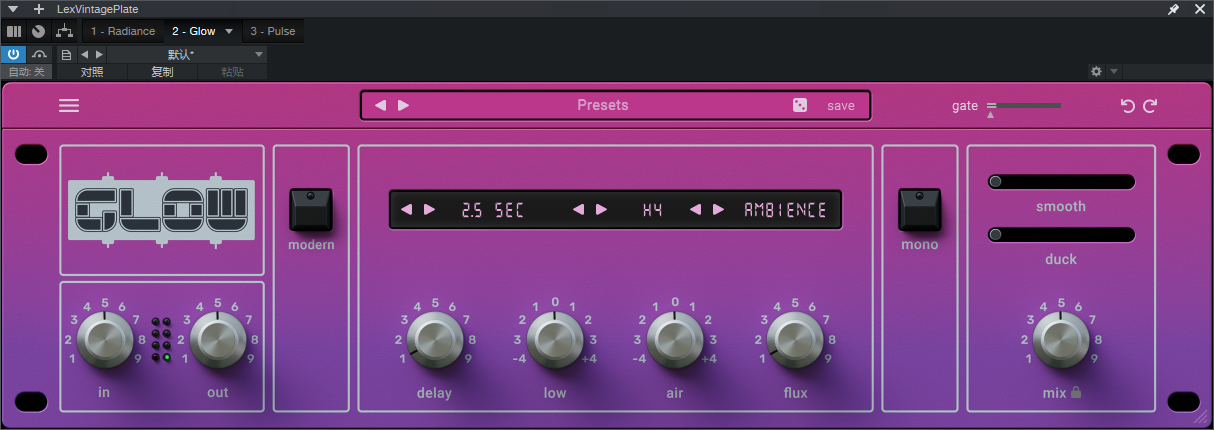
Task: Click the mix knob
Action: pyautogui.click(x=1061, y=339)
